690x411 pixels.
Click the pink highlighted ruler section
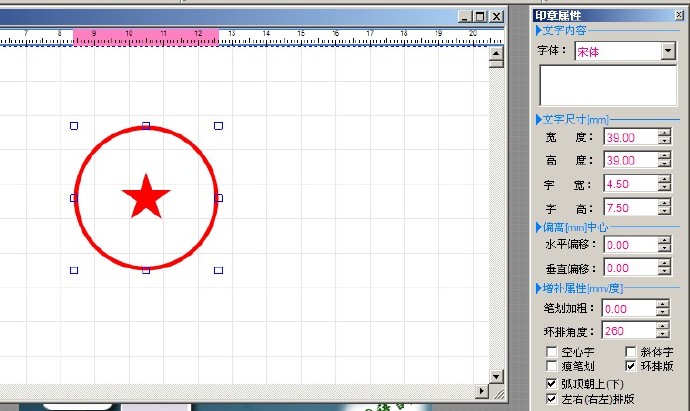coord(146,37)
